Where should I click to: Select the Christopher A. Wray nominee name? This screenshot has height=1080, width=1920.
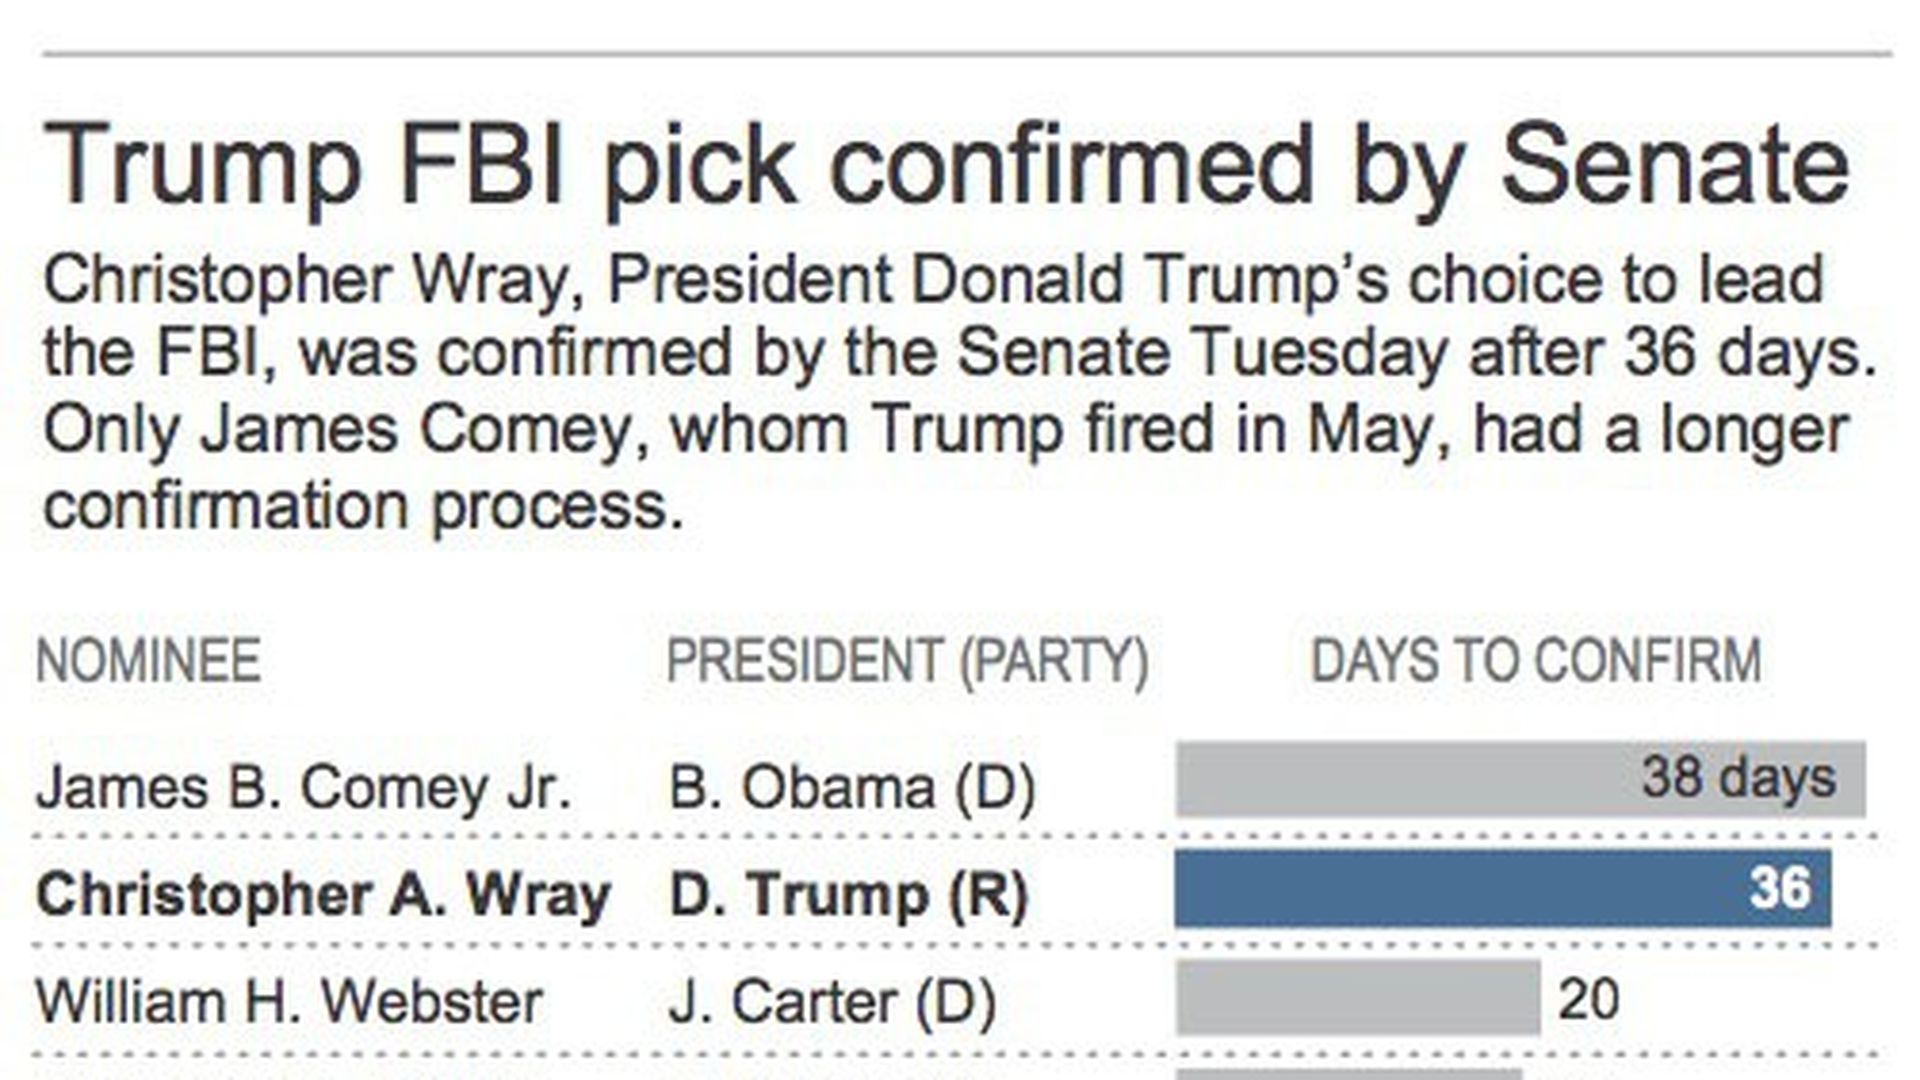tap(322, 894)
